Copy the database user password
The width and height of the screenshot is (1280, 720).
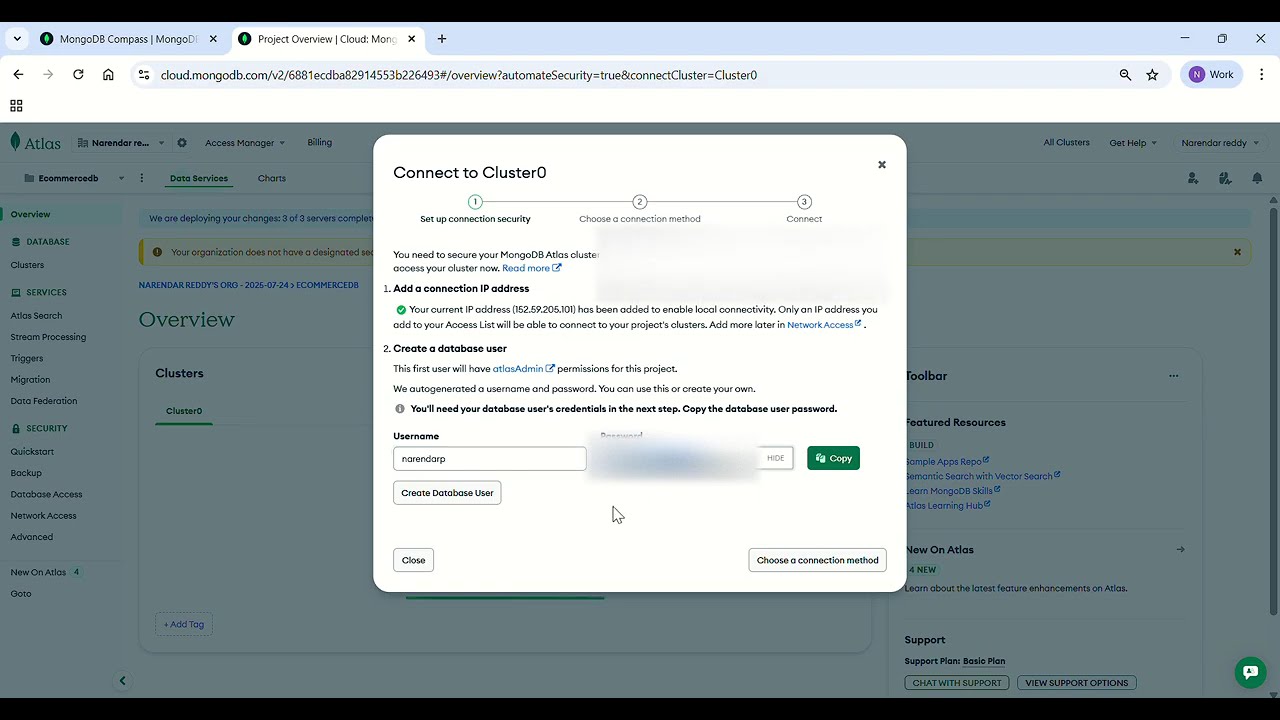pos(833,458)
